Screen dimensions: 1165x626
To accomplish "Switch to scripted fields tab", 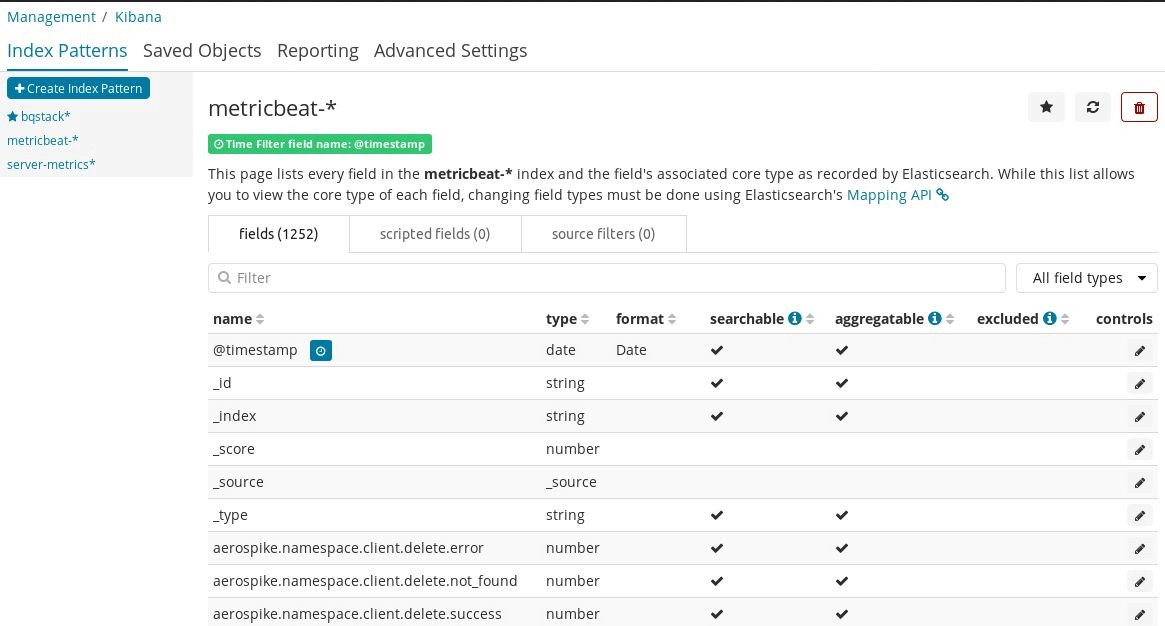I will pyautogui.click(x=434, y=234).
